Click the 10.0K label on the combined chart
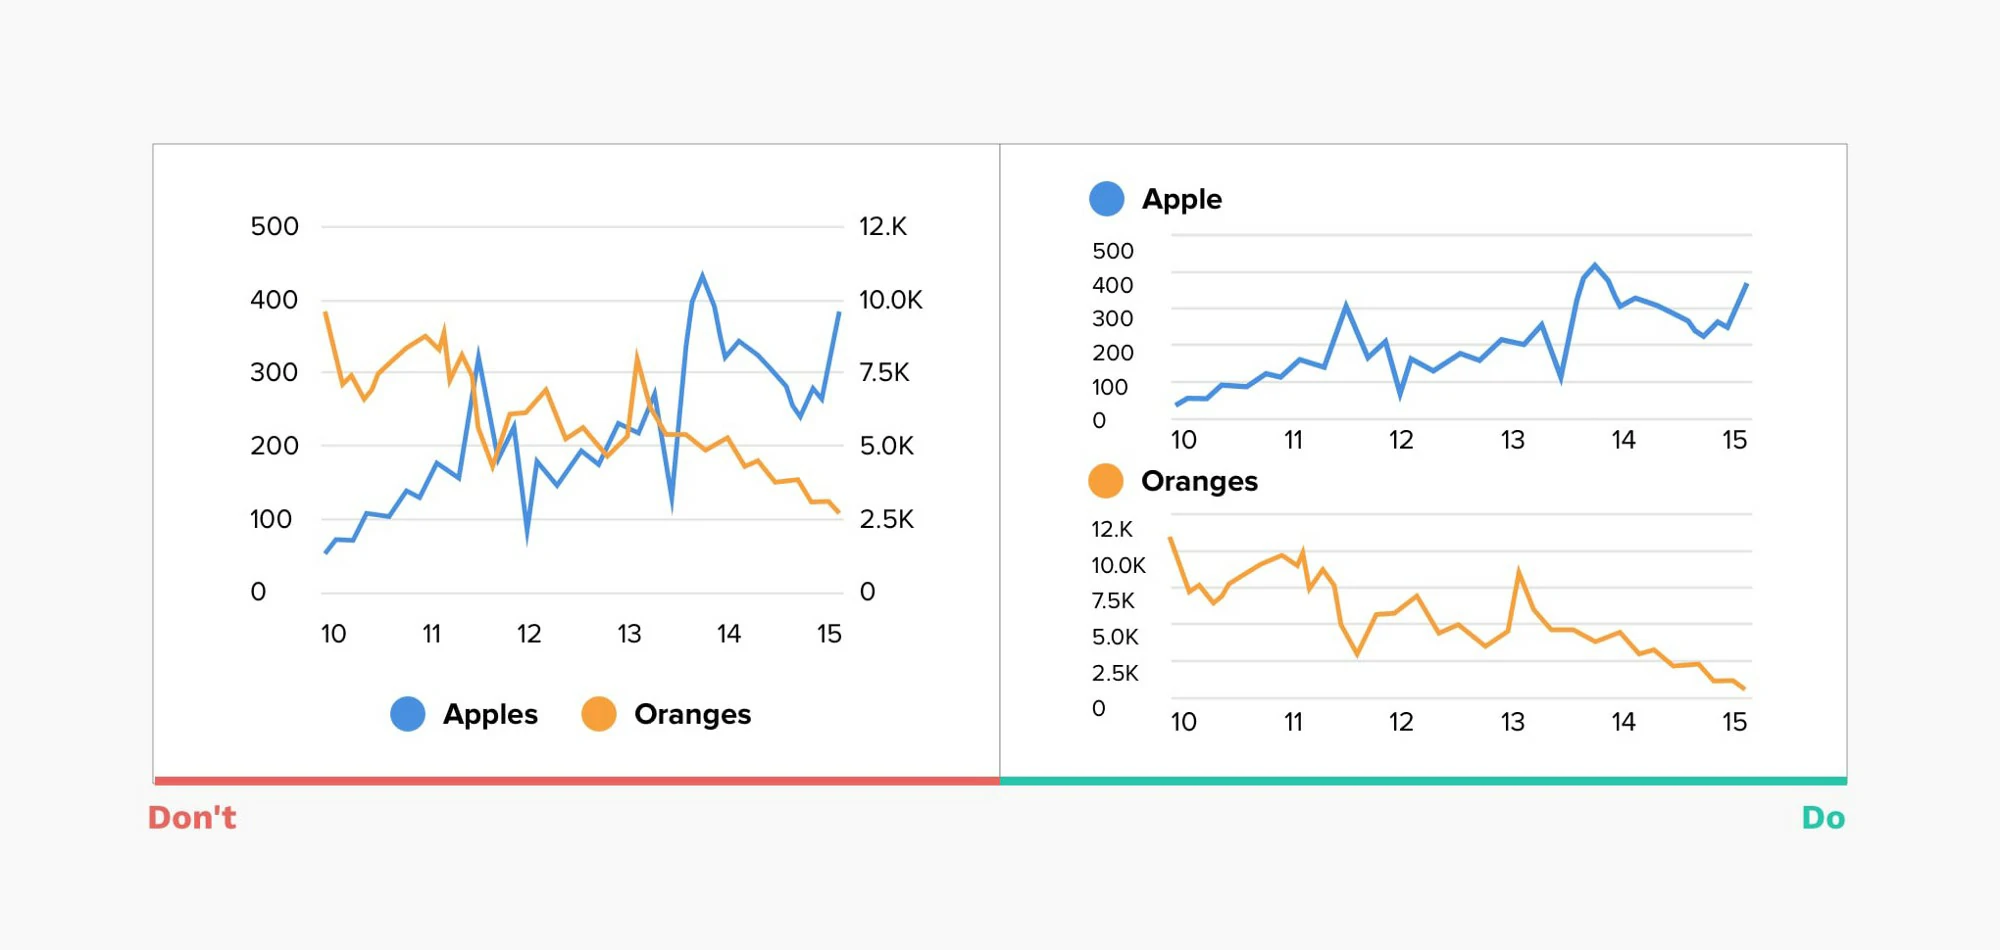Screen dimensions: 2000x950 tap(890, 300)
